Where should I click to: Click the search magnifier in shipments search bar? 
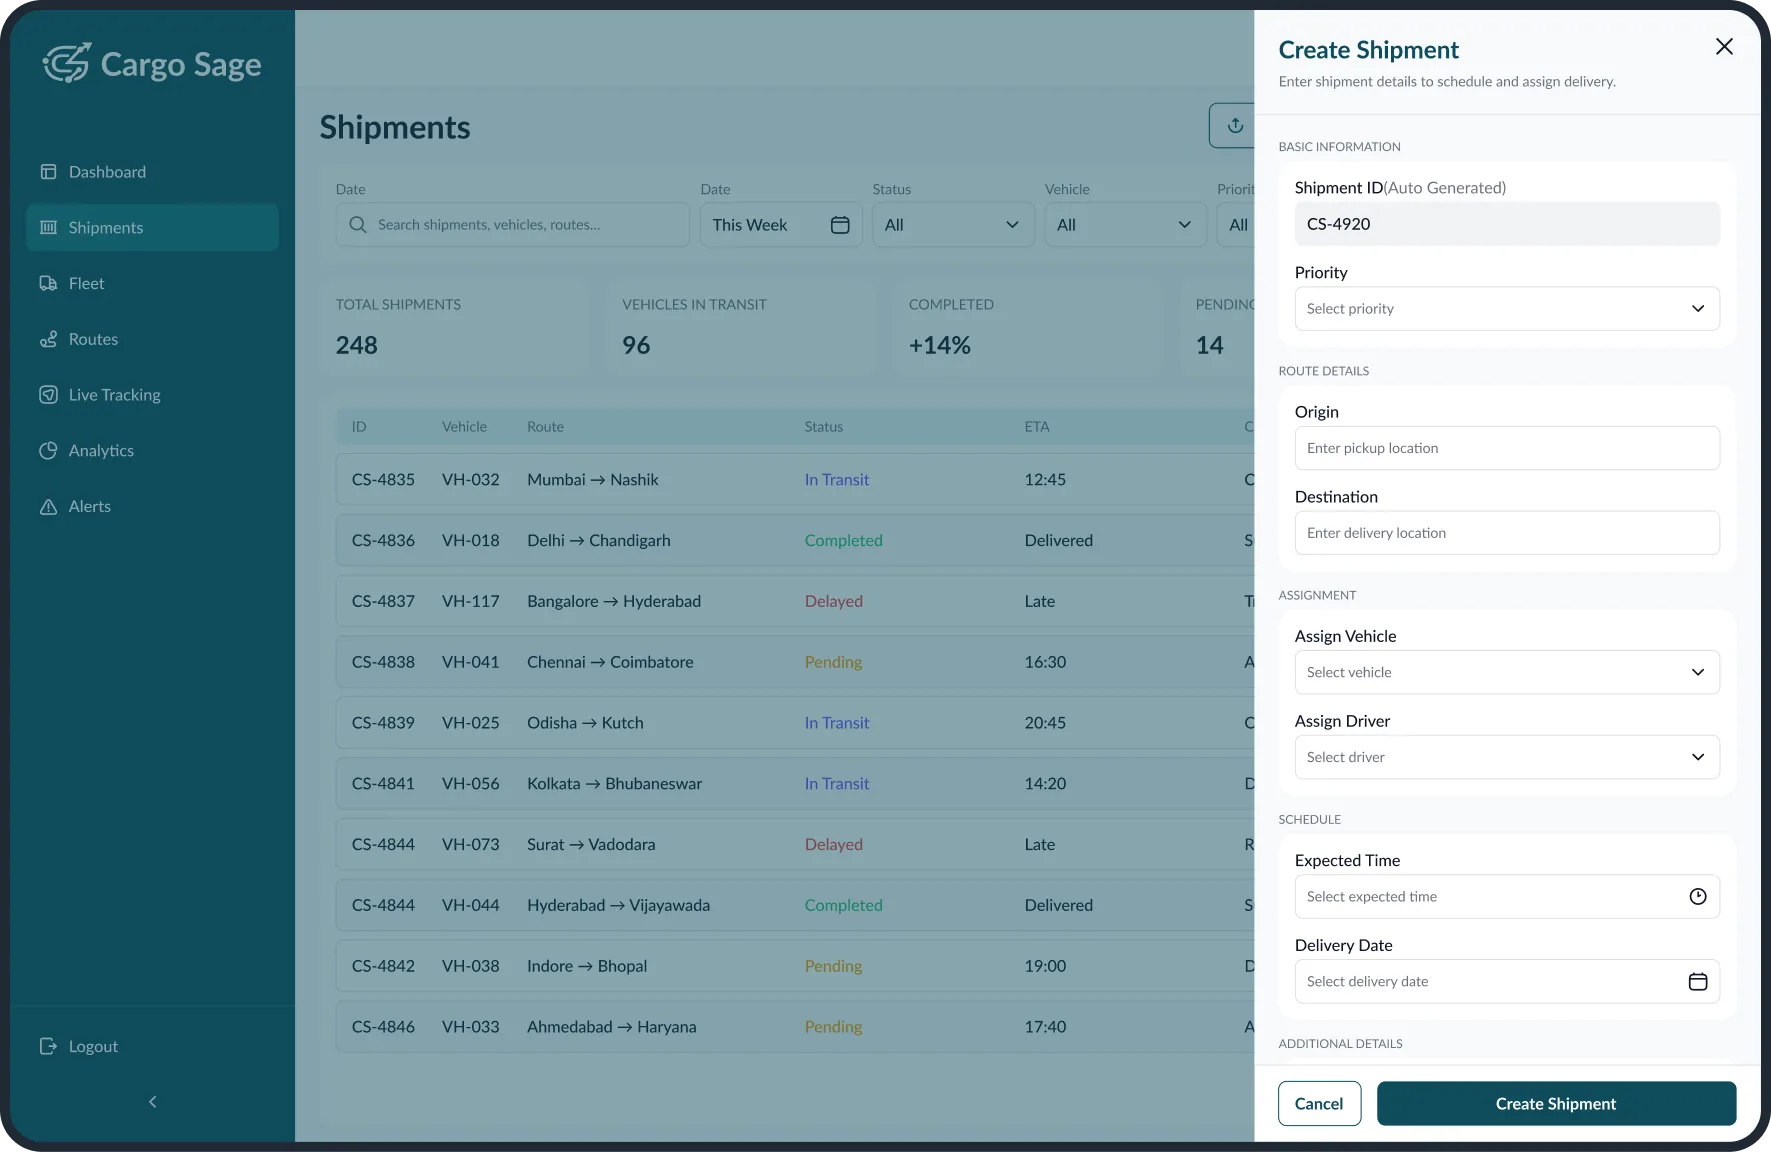point(357,225)
